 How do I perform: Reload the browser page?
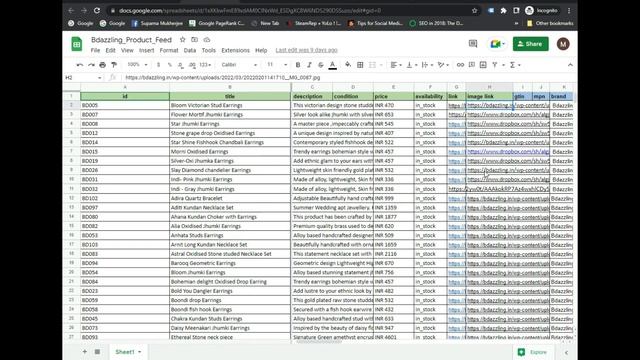coord(97,11)
